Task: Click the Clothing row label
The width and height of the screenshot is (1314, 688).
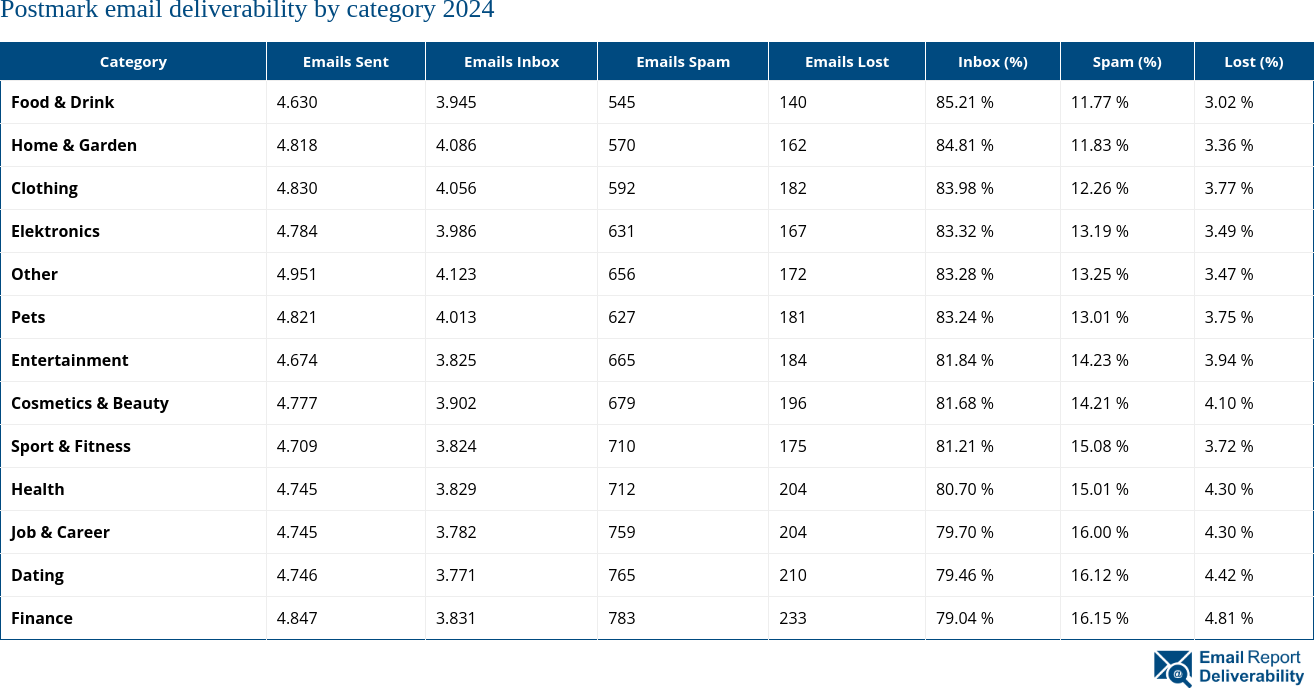Action: 44,188
